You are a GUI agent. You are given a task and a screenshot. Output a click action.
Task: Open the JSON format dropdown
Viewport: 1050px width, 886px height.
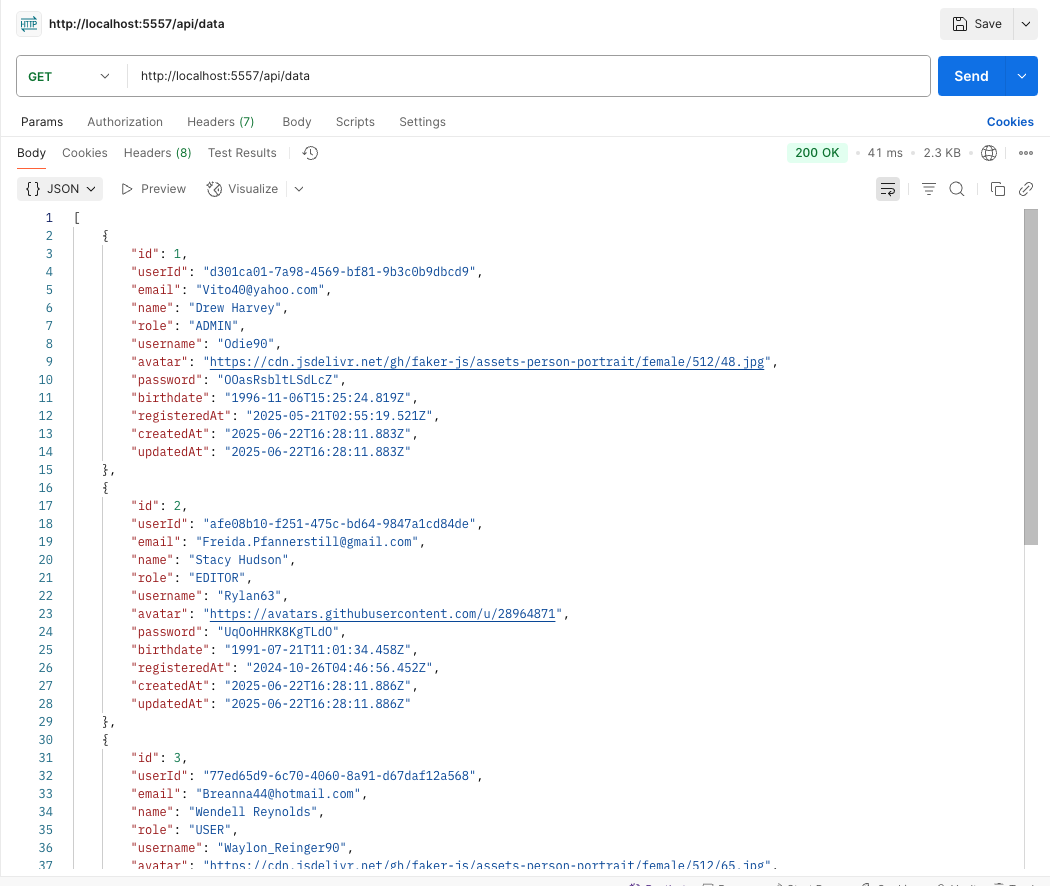60,189
